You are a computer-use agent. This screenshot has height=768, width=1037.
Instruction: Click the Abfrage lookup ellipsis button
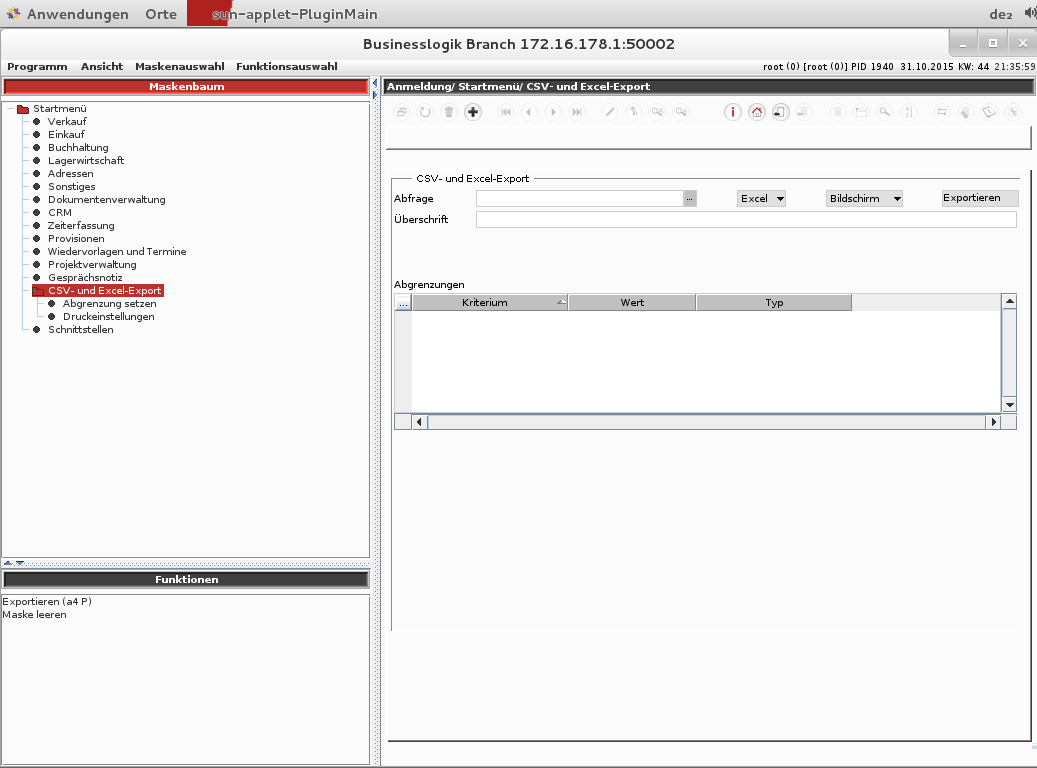pyautogui.click(x=689, y=199)
